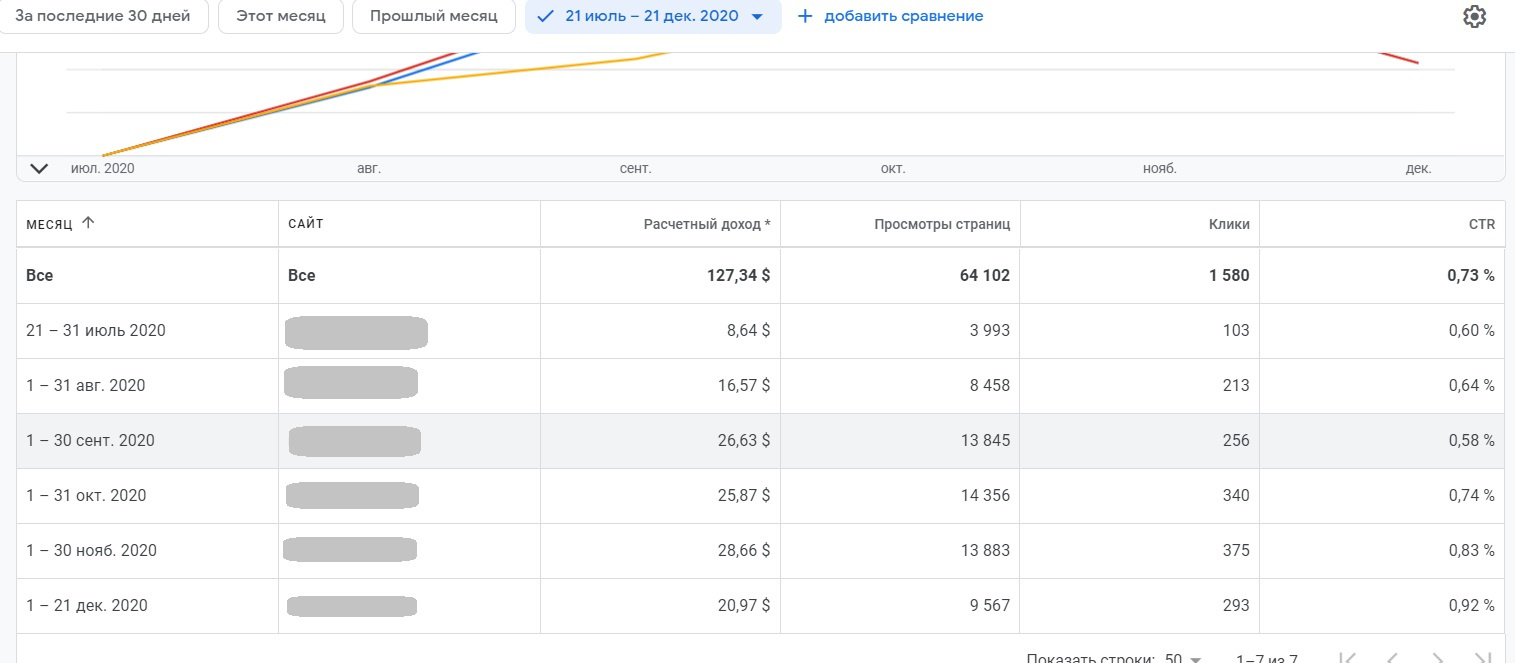The image size is (1515, 663).
Task: Sort table by the 'Клики' column
Action: point(1229,224)
